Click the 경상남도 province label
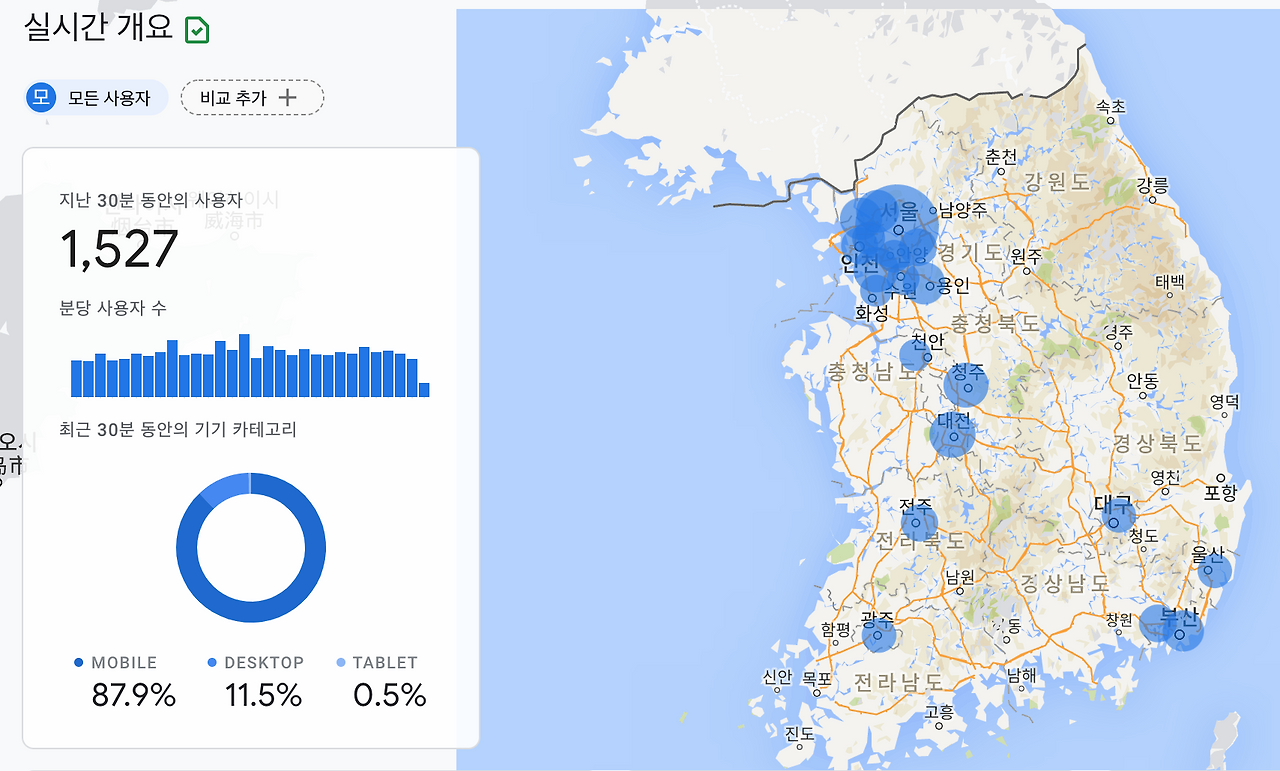This screenshot has height=771, width=1280. pyautogui.click(x=1064, y=582)
